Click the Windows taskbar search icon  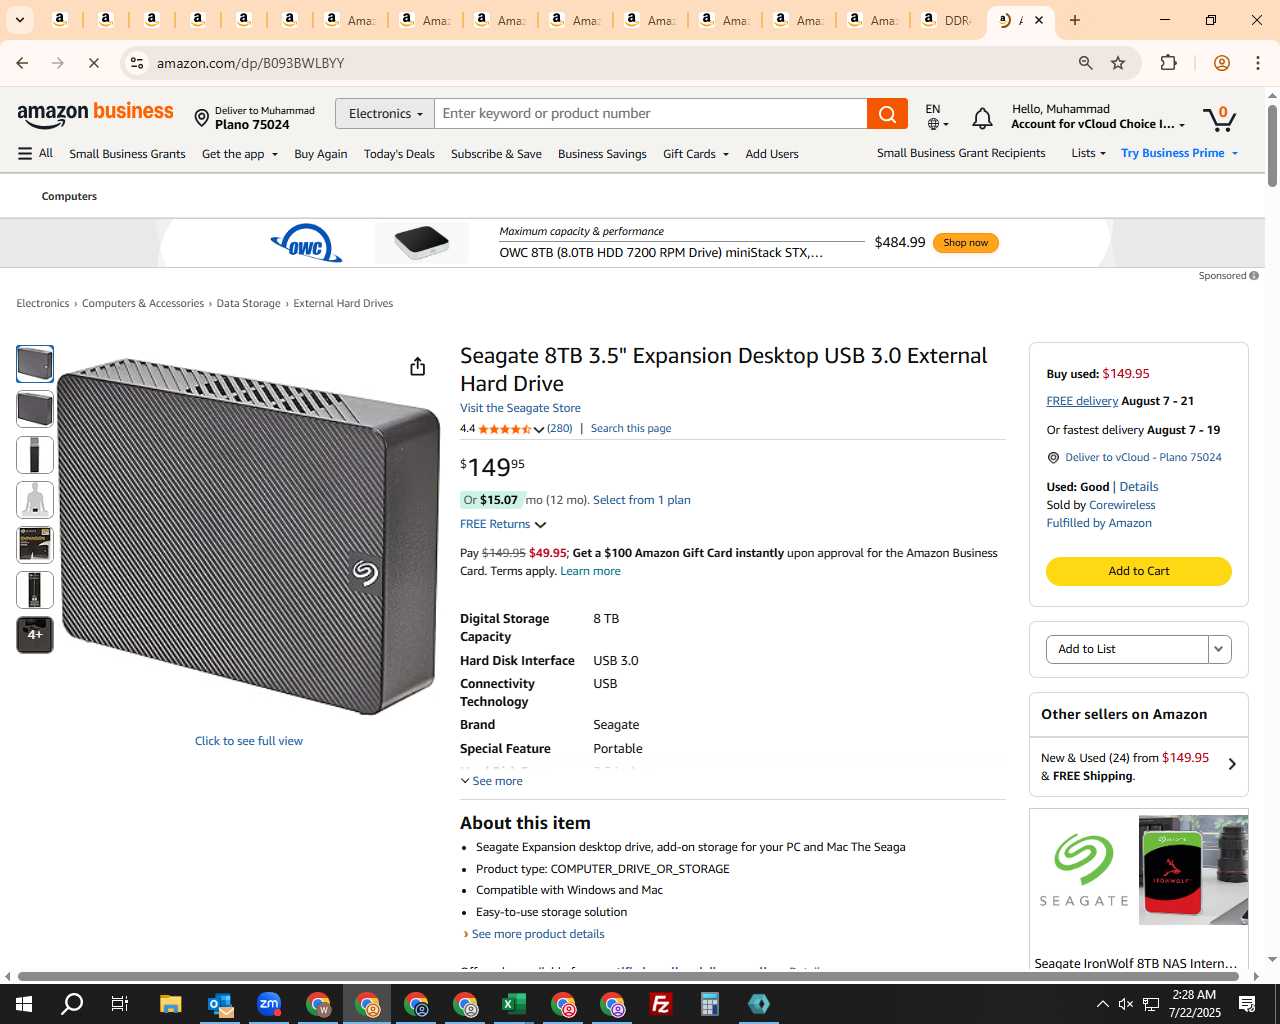pos(72,1004)
